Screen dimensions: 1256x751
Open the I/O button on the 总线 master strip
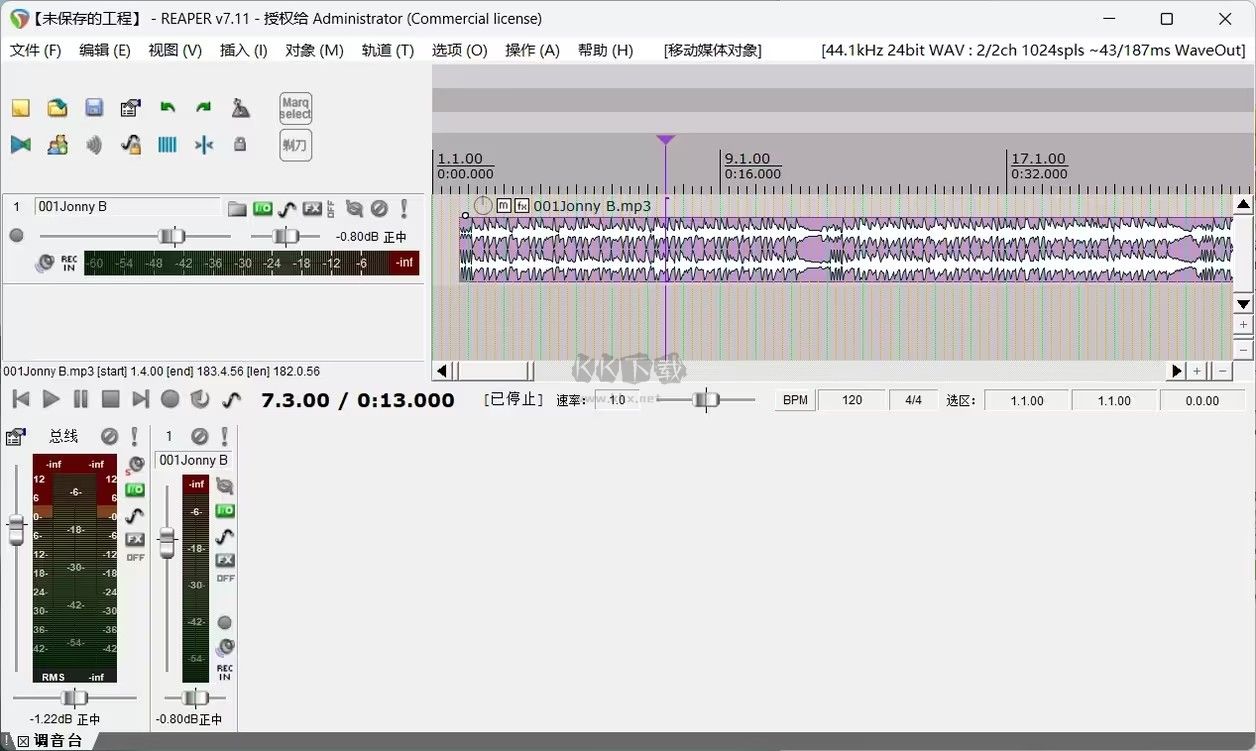[x=135, y=490]
